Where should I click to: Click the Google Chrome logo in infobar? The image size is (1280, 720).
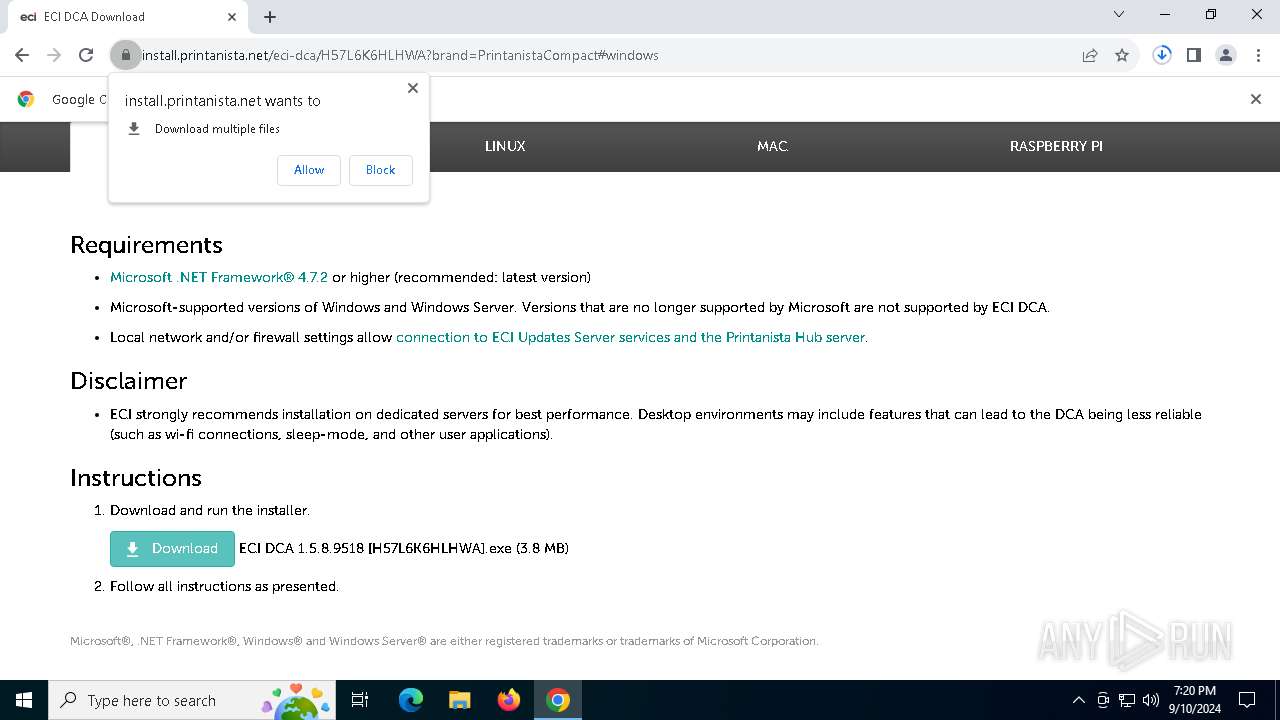(x=26, y=99)
